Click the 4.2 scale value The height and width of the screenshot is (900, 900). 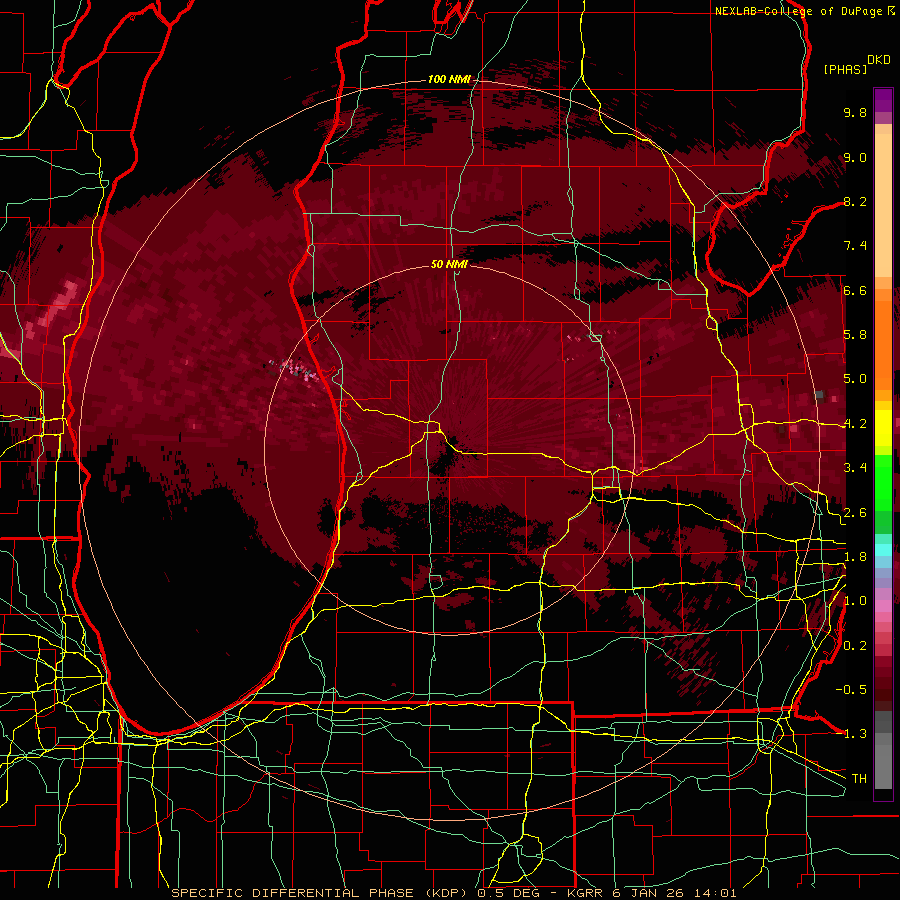(855, 424)
